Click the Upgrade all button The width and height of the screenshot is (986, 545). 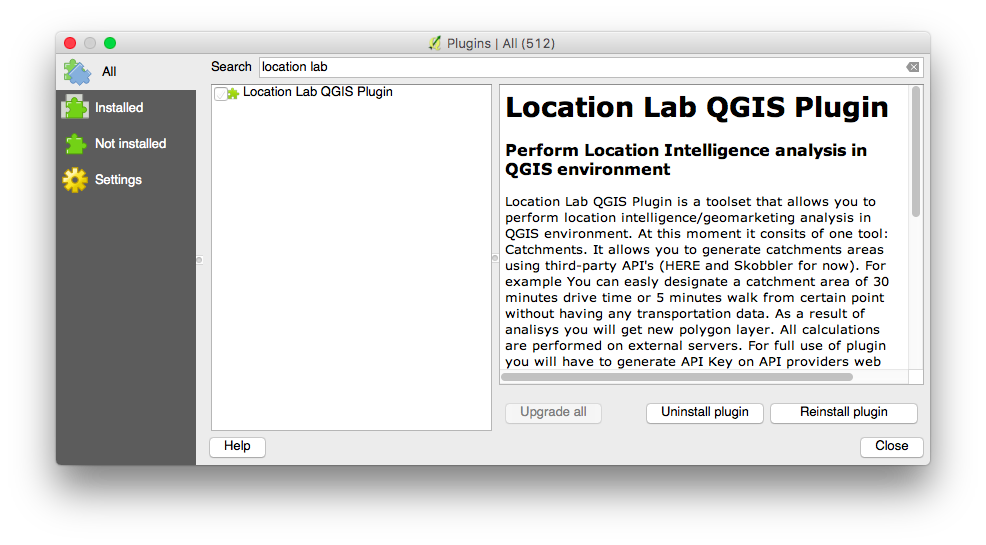tap(553, 412)
